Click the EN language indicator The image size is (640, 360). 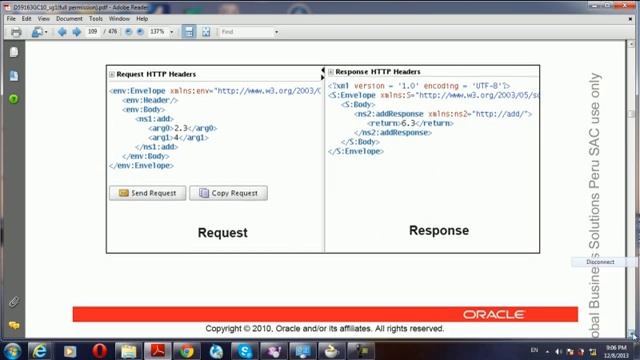click(x=534, y=350)
